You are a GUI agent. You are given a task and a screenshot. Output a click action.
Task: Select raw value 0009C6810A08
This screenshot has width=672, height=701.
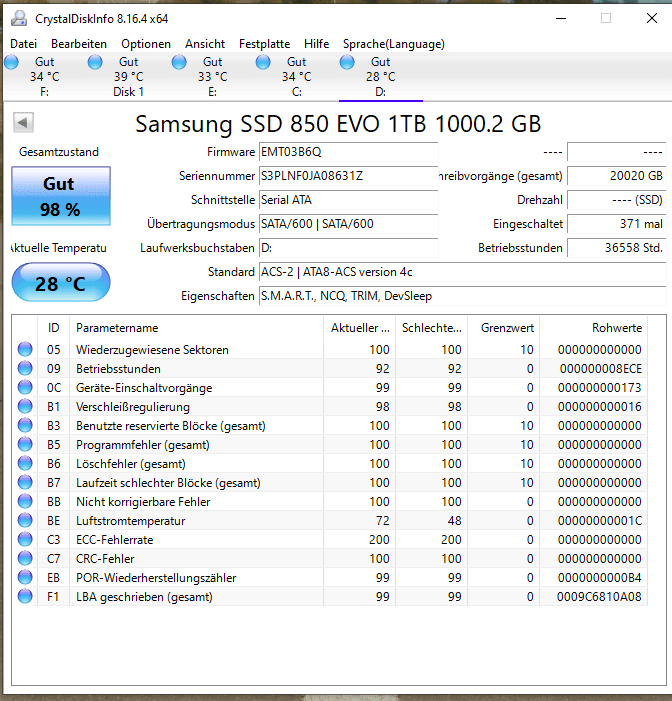599,596
